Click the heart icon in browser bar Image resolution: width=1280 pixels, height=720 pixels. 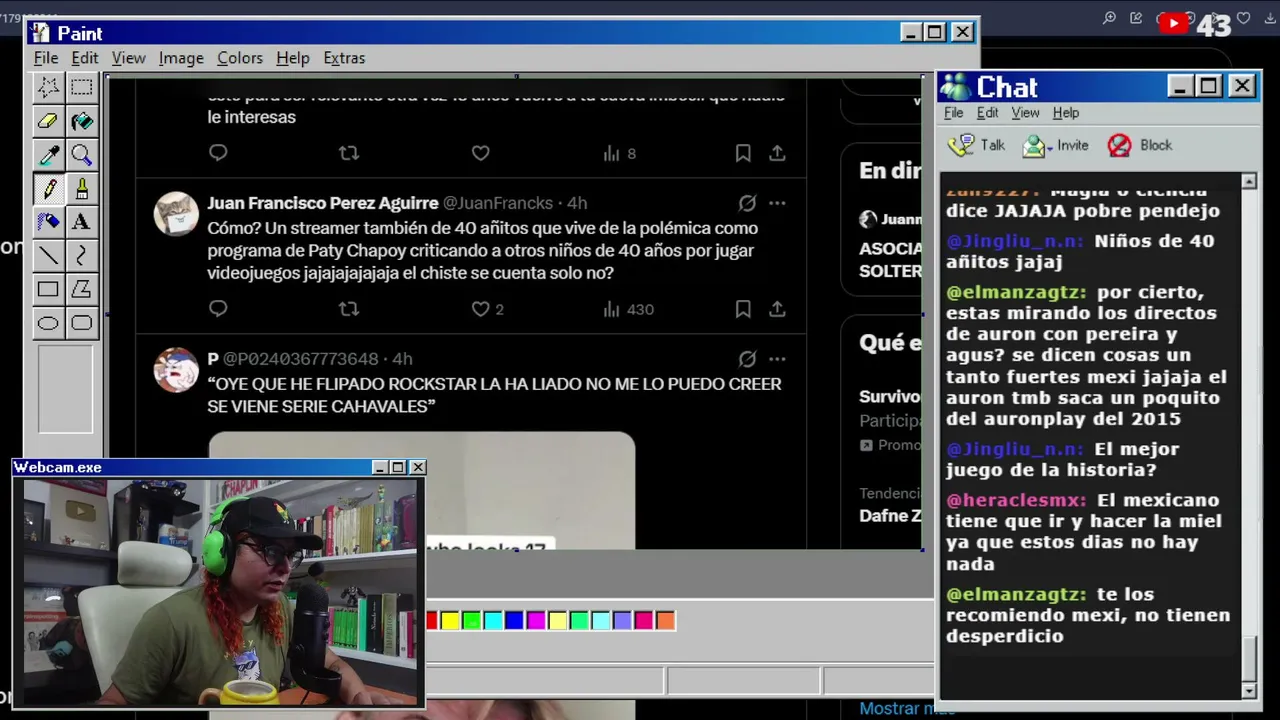1243,18
